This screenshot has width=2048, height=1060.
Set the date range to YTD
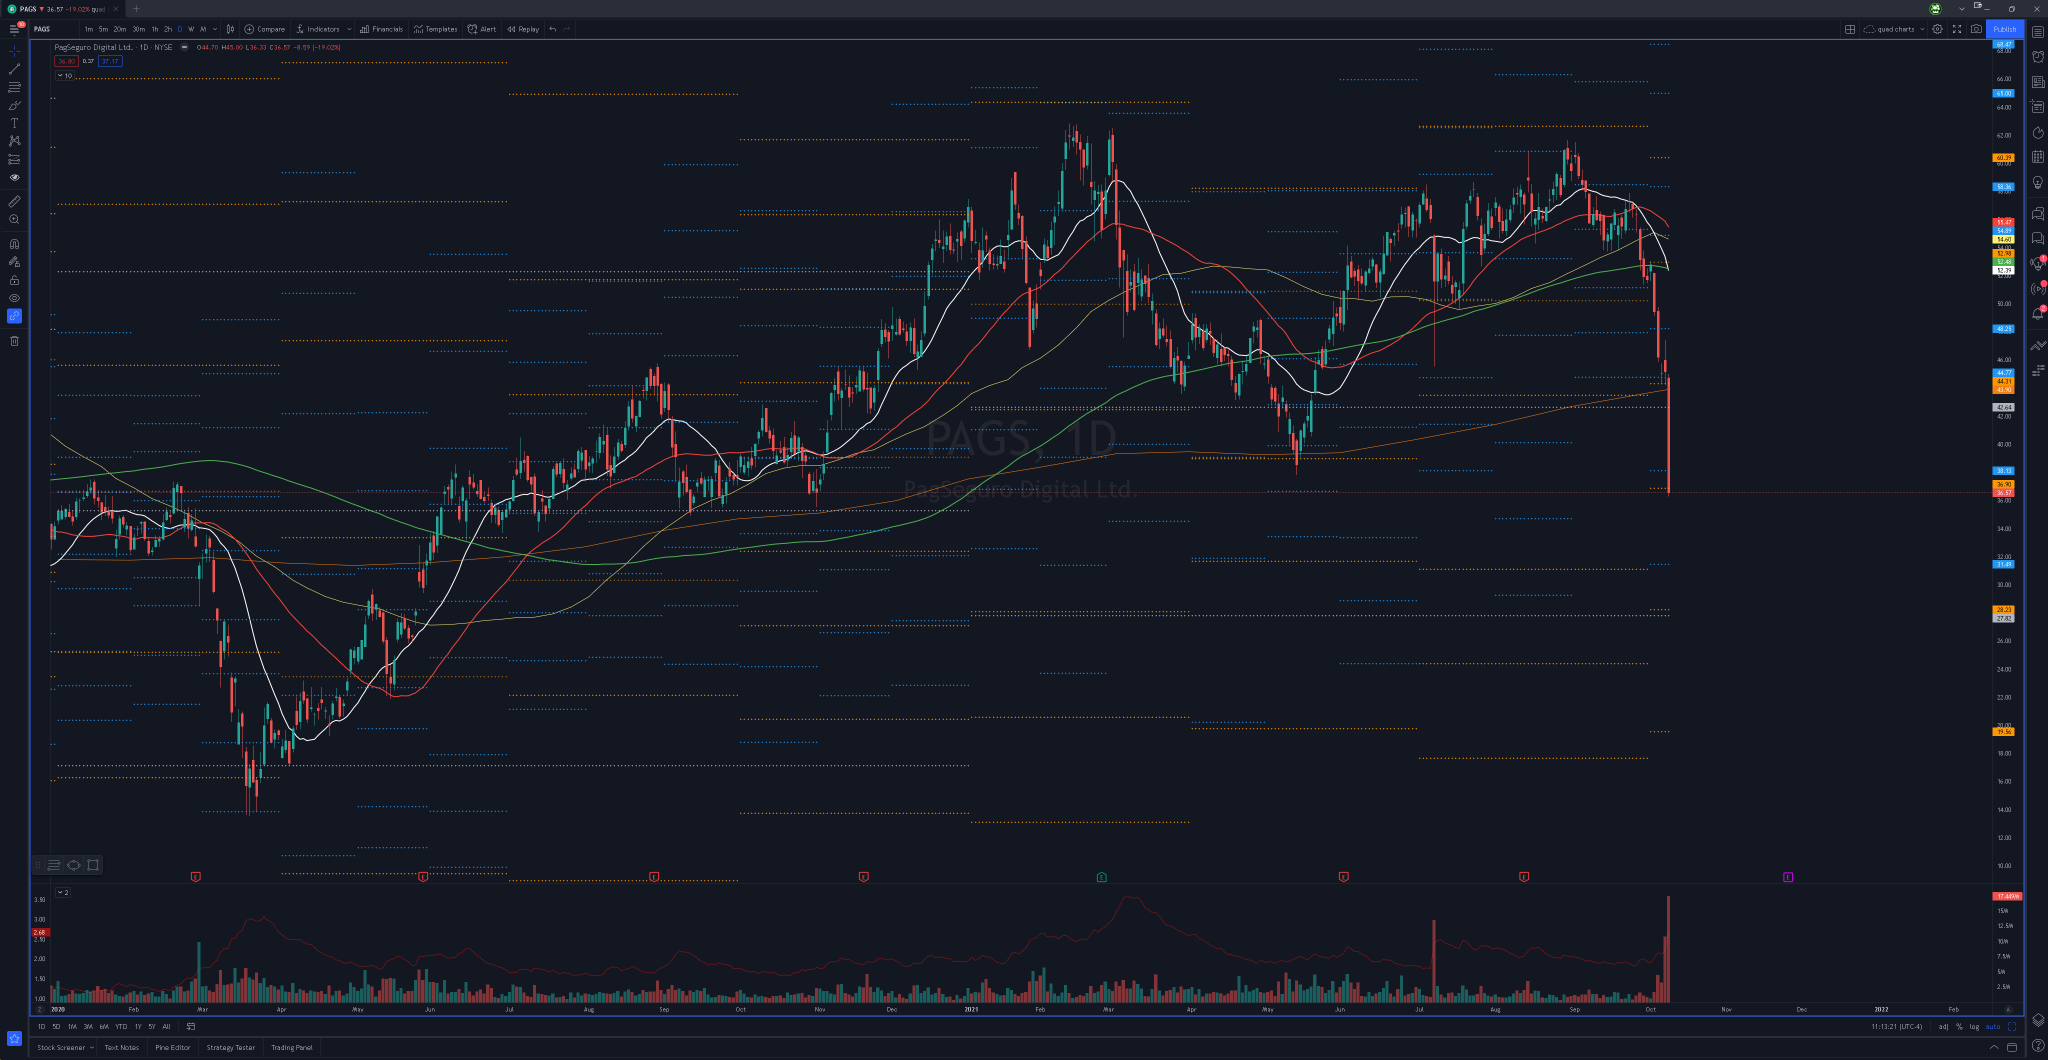tap(121, 1026)
